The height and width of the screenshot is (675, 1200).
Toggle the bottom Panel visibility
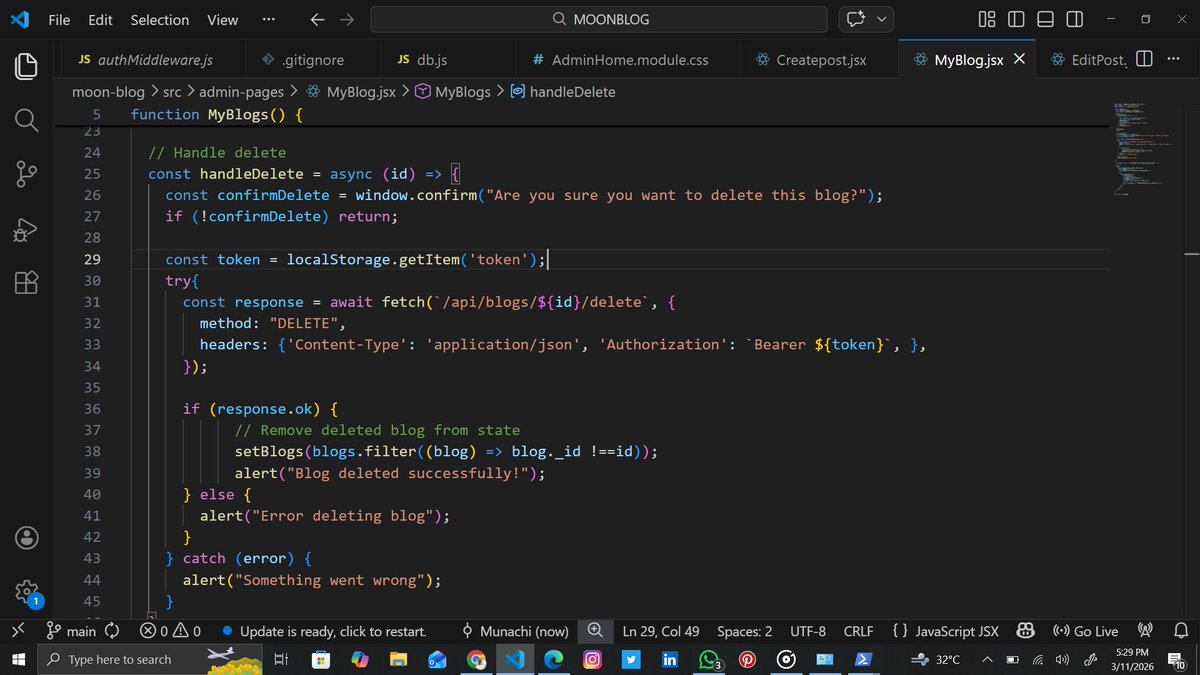[1045, 19]
